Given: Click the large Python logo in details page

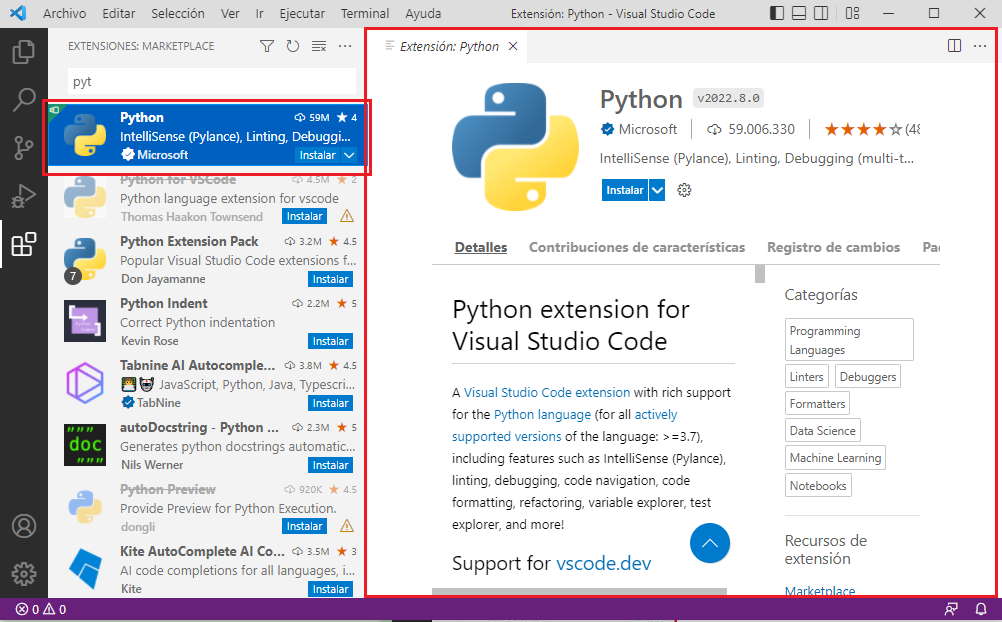Looking at the screenshot, I should [515, 146].
